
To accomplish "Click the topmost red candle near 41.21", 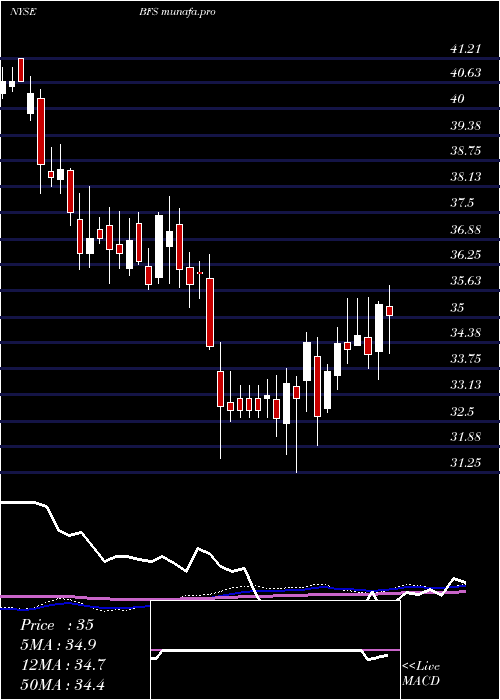I will tap(21, 70).
